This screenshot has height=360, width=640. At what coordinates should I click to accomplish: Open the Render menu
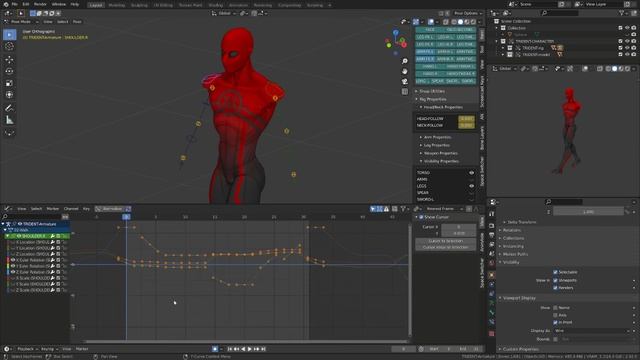[x=40, y=4]
